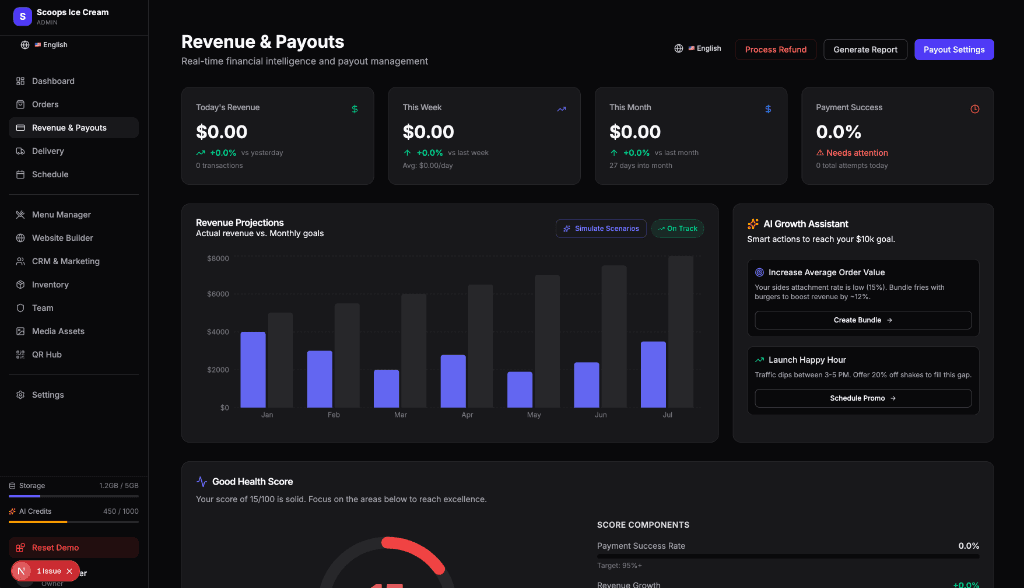Select the Inventory box icon
This screenshot has height=588, width=1024.
click(x=22, y=284)
